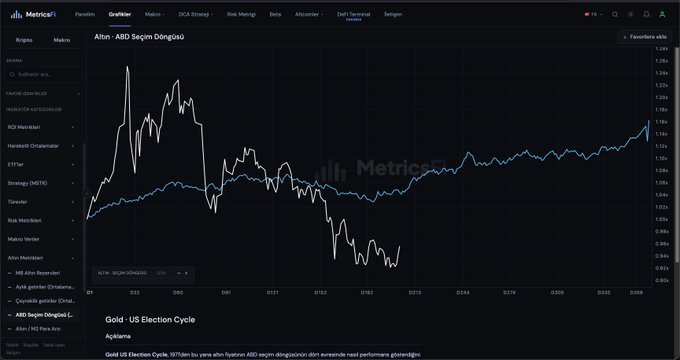Click the MetricsFi logo
This screenshot has width=680, height=360.
pyautogui.click(x=33, y=14)
